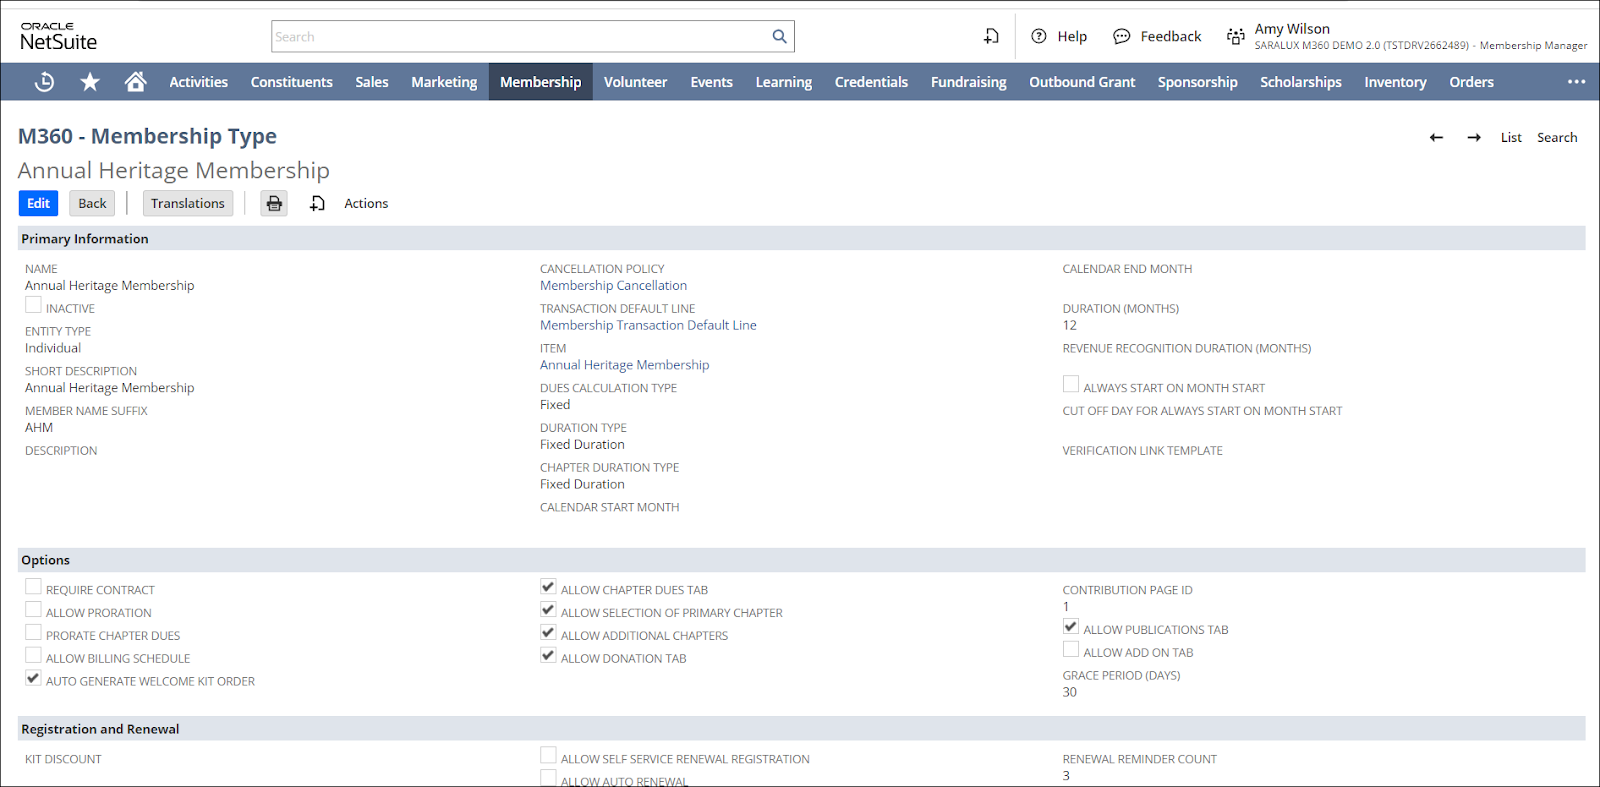Open the Shortcuts star icon
Viewport: 1600px width, 787px height.
90,82
